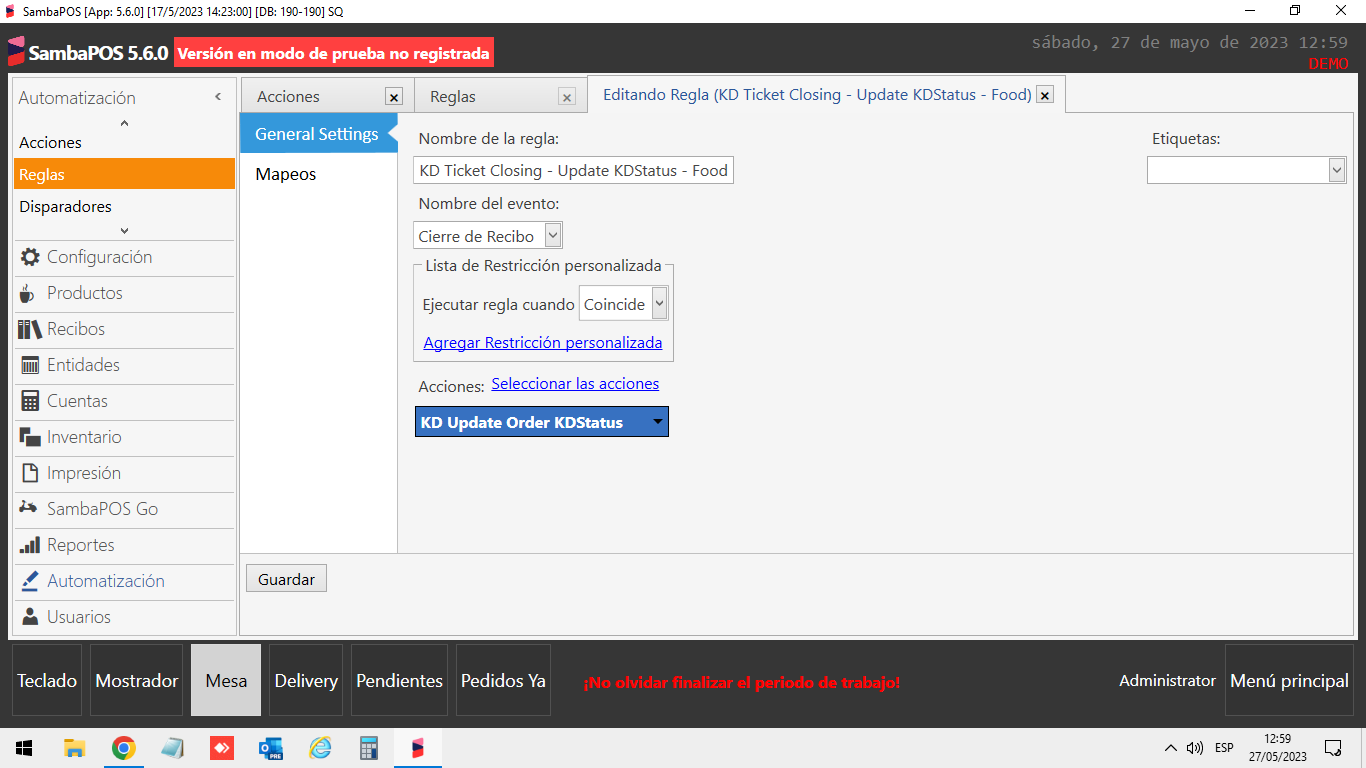The width and height of the screenshot is (1366, 768).
Task: Select Acciones in sidebar list
Action: point(125,143)
